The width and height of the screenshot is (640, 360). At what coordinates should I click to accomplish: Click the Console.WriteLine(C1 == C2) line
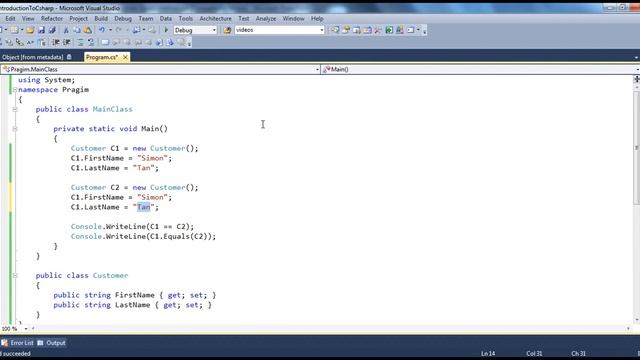(132, 227)
